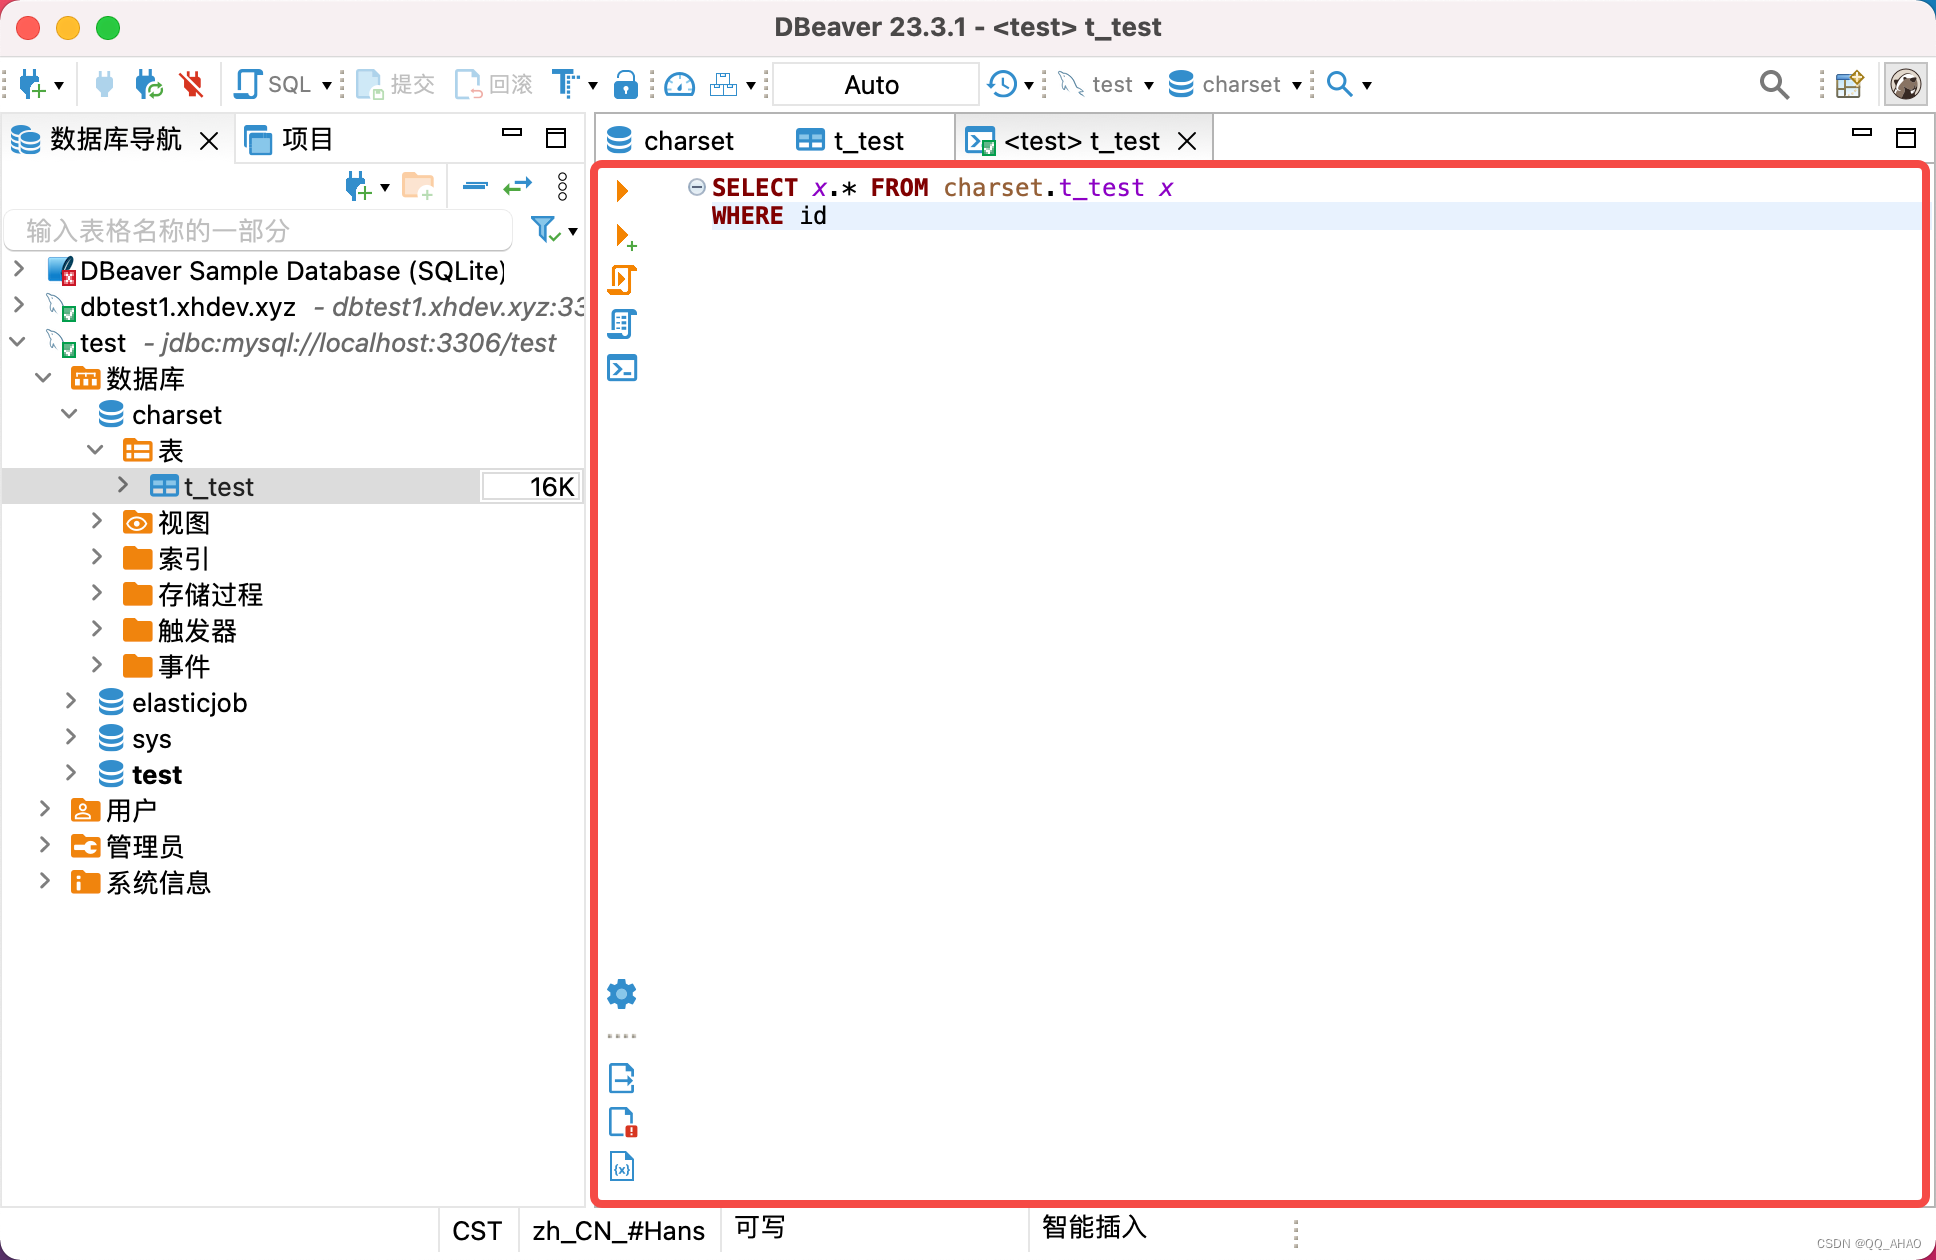Click the execute script icon

click(622, 280)
